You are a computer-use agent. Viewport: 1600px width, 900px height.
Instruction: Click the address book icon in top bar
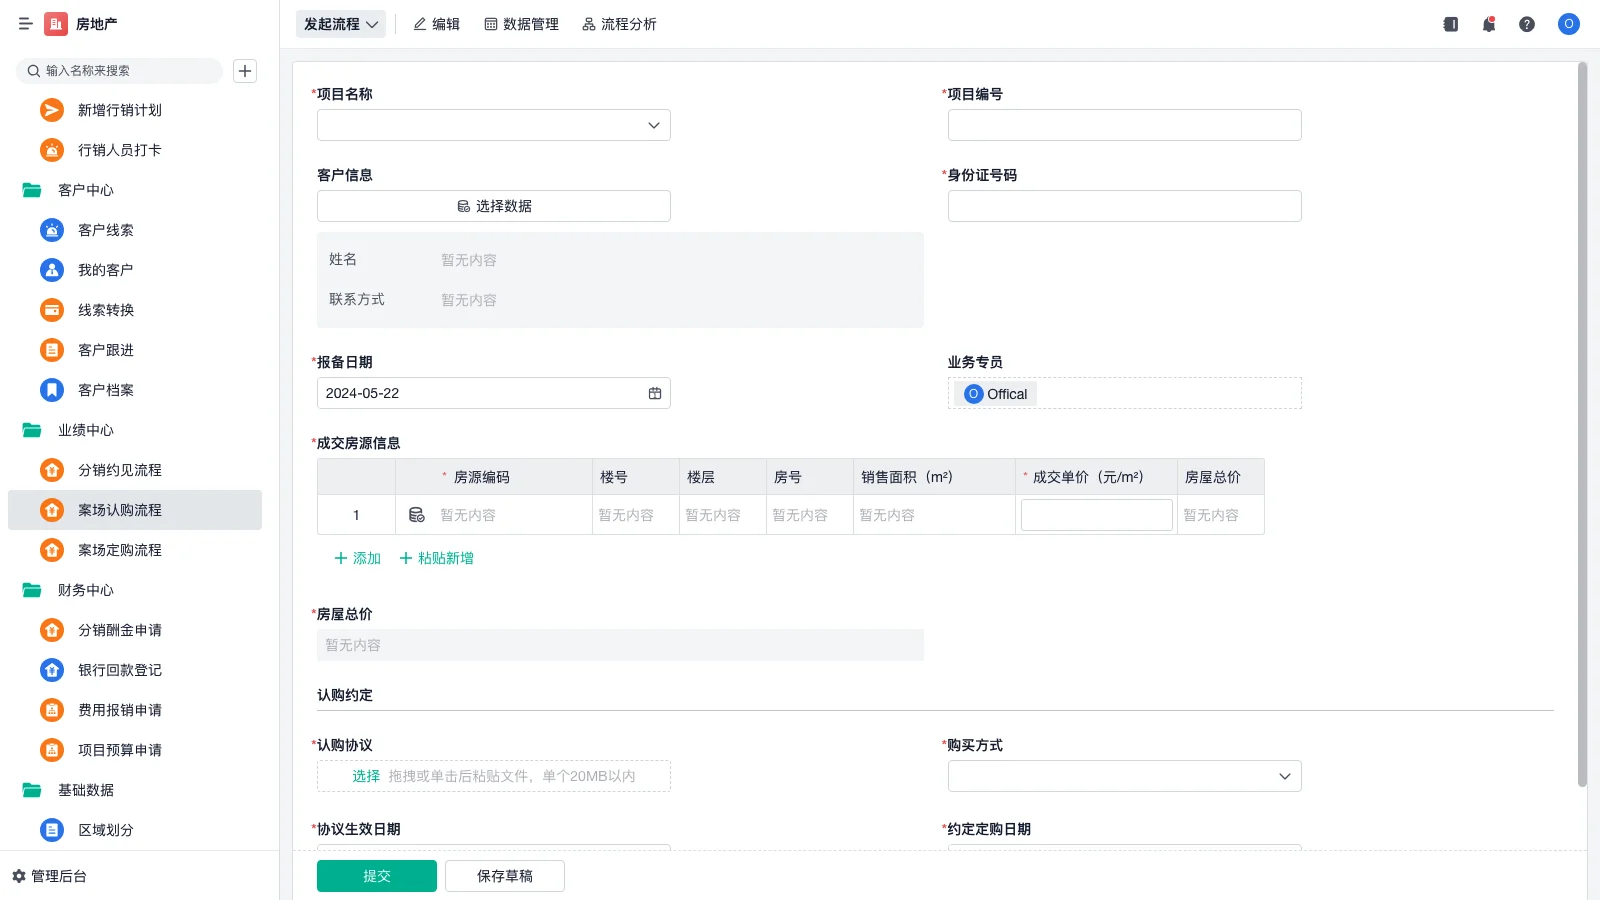coord(1450,24)
